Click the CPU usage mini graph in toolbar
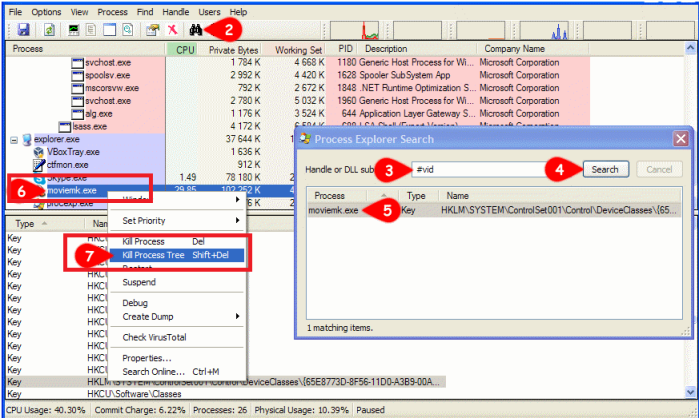Screen dimensions: 699x418 pyautogui.click(x=354, y=30)
